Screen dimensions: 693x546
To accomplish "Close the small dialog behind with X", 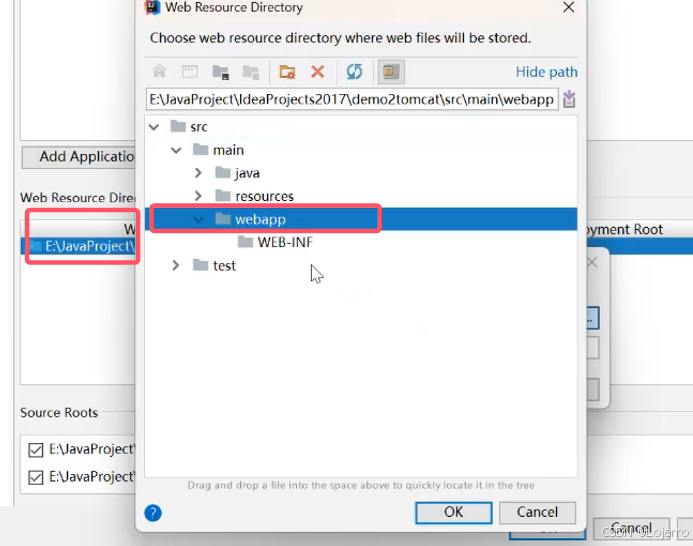I will pyautogui.click(x=592, y=262).
